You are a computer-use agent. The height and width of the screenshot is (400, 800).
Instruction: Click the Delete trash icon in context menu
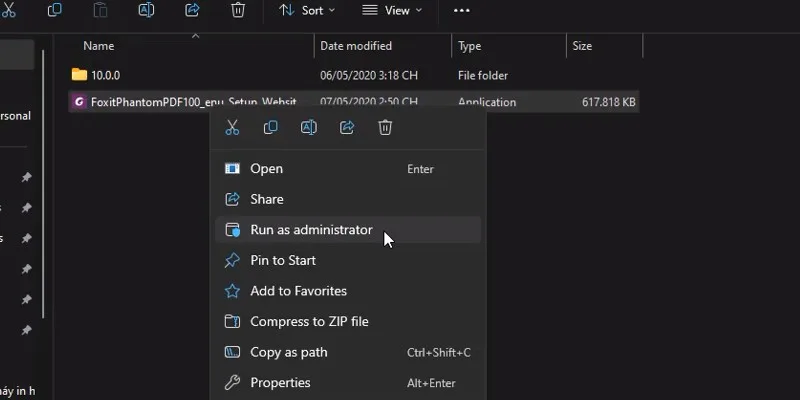385,127
